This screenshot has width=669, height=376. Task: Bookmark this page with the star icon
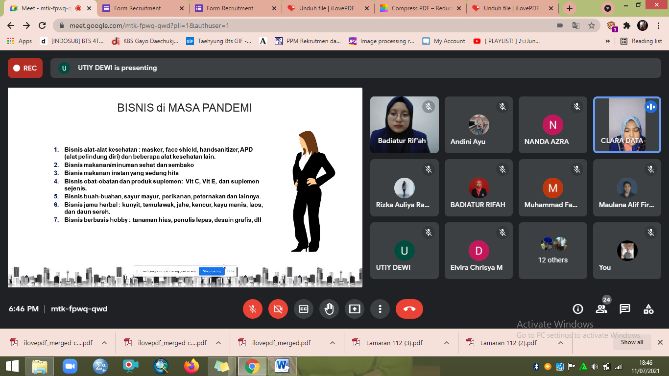tap(591, 26)
